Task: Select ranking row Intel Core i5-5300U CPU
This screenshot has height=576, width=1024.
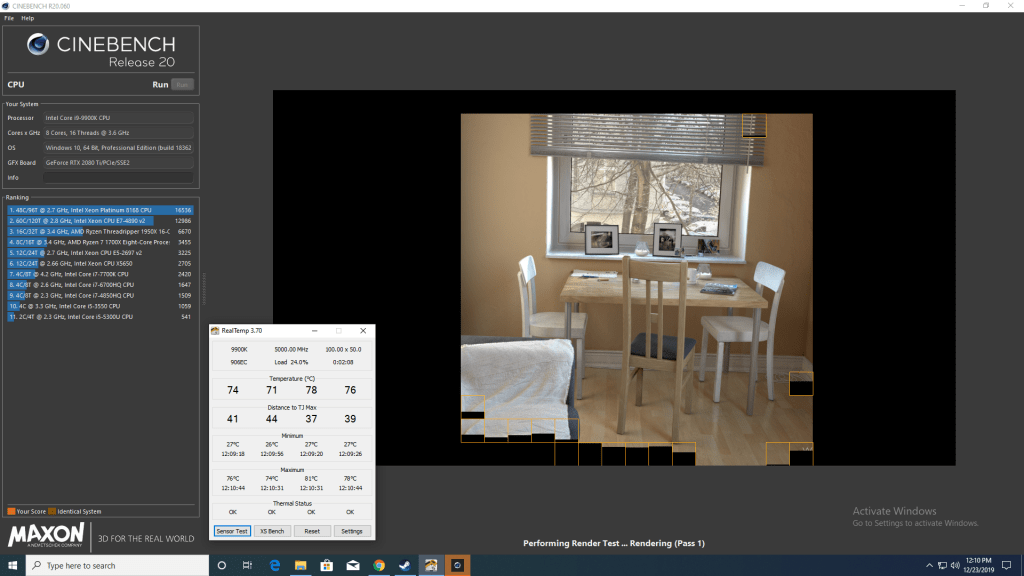Action: [x=100, y=317]
